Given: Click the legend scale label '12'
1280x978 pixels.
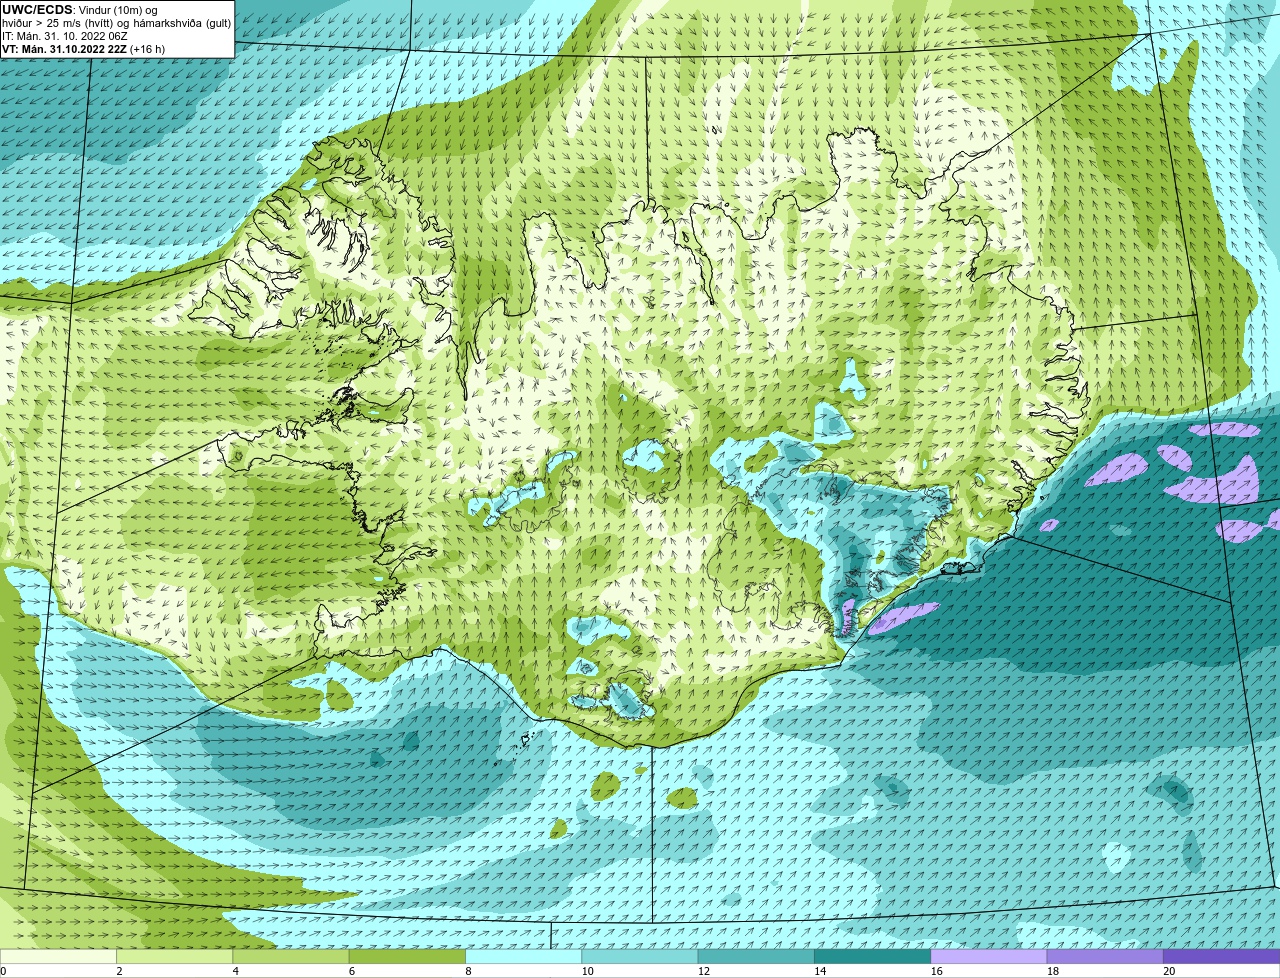Looking at the screenshot, I should pyautogui.click(x=703, y=971).
